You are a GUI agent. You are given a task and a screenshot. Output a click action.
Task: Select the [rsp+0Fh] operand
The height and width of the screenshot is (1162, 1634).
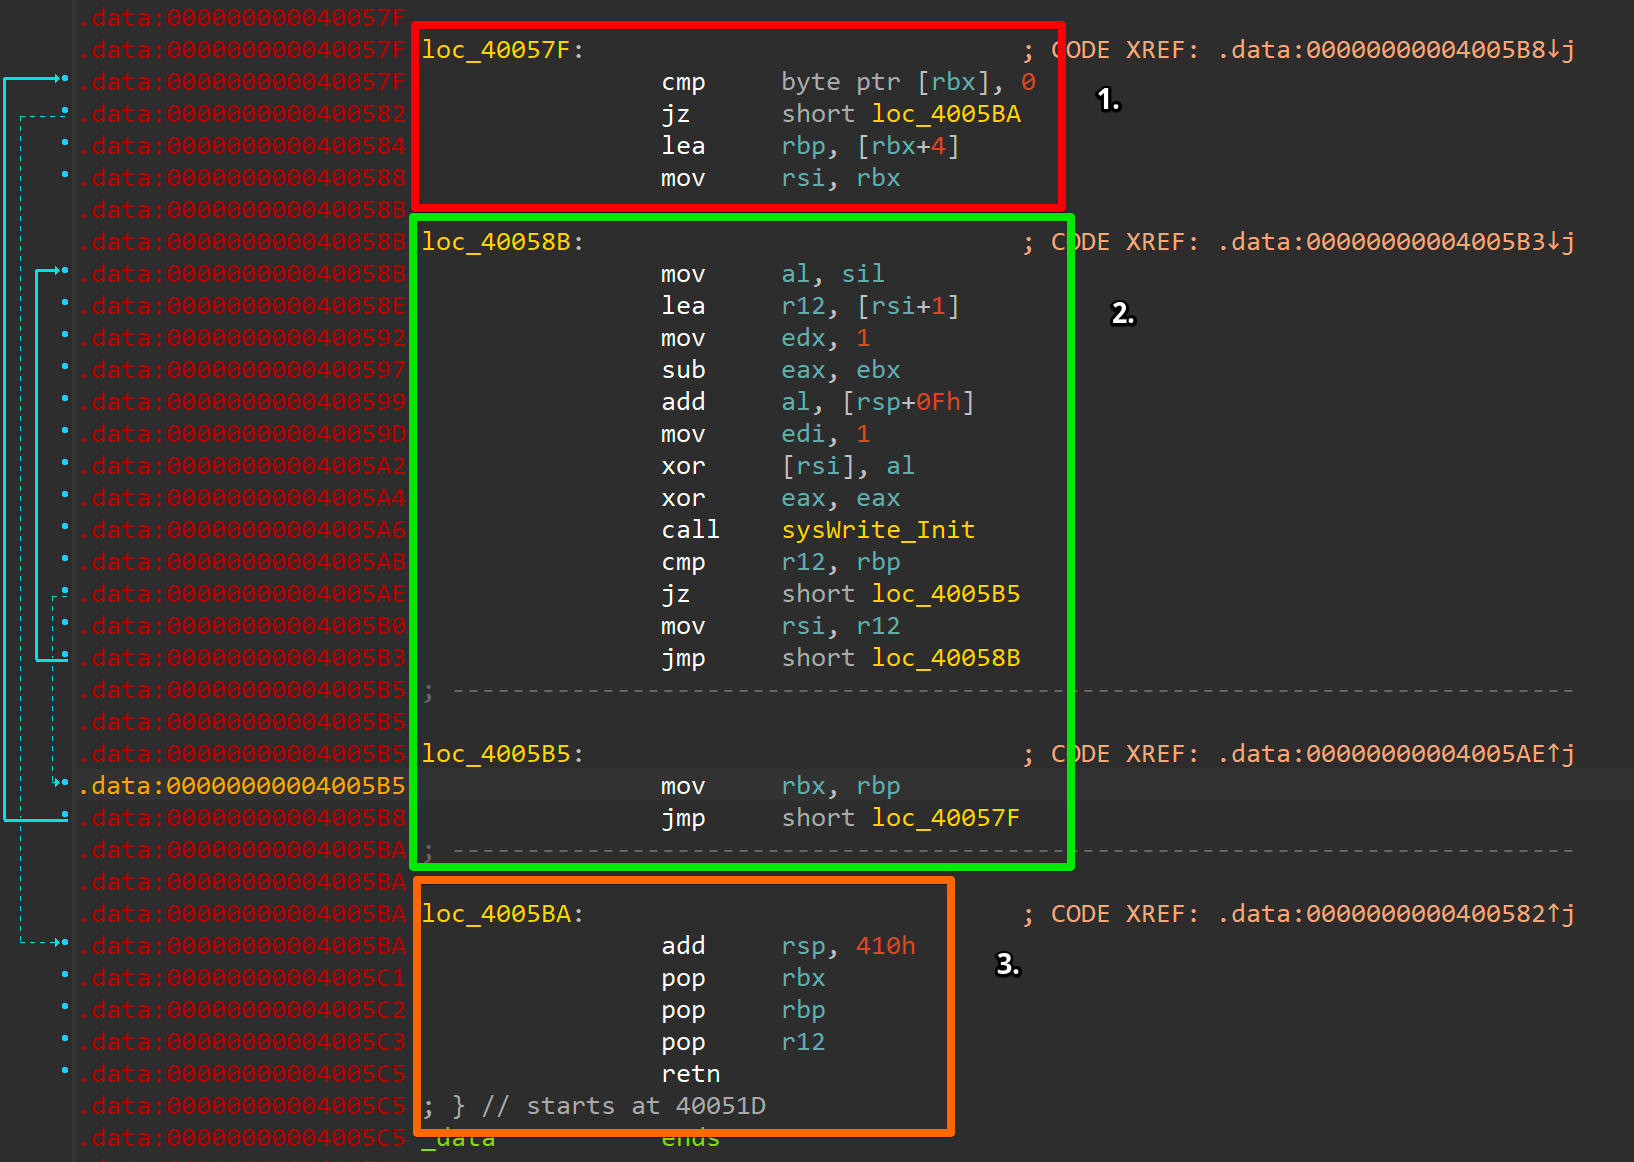(x=908, y=402)
